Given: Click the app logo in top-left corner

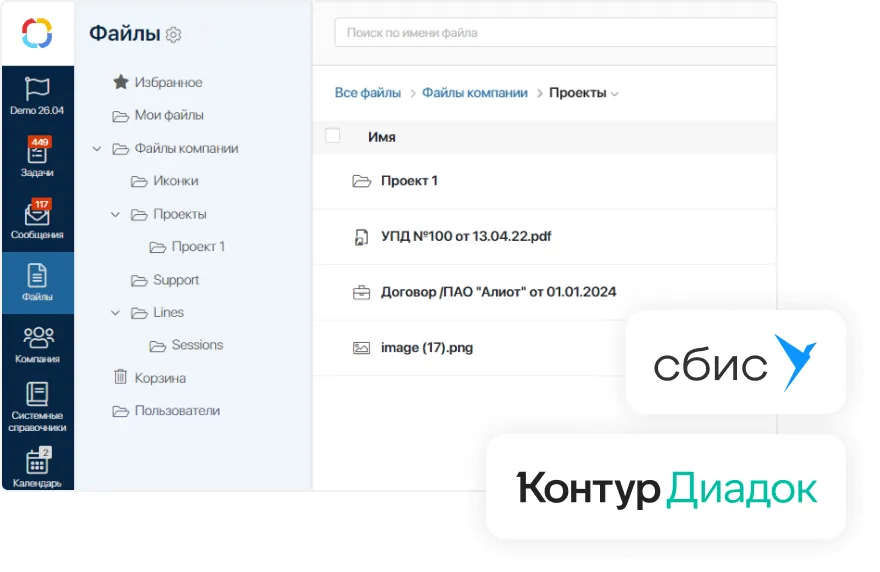Looking at the screenshot, I should tap(37, 33).
